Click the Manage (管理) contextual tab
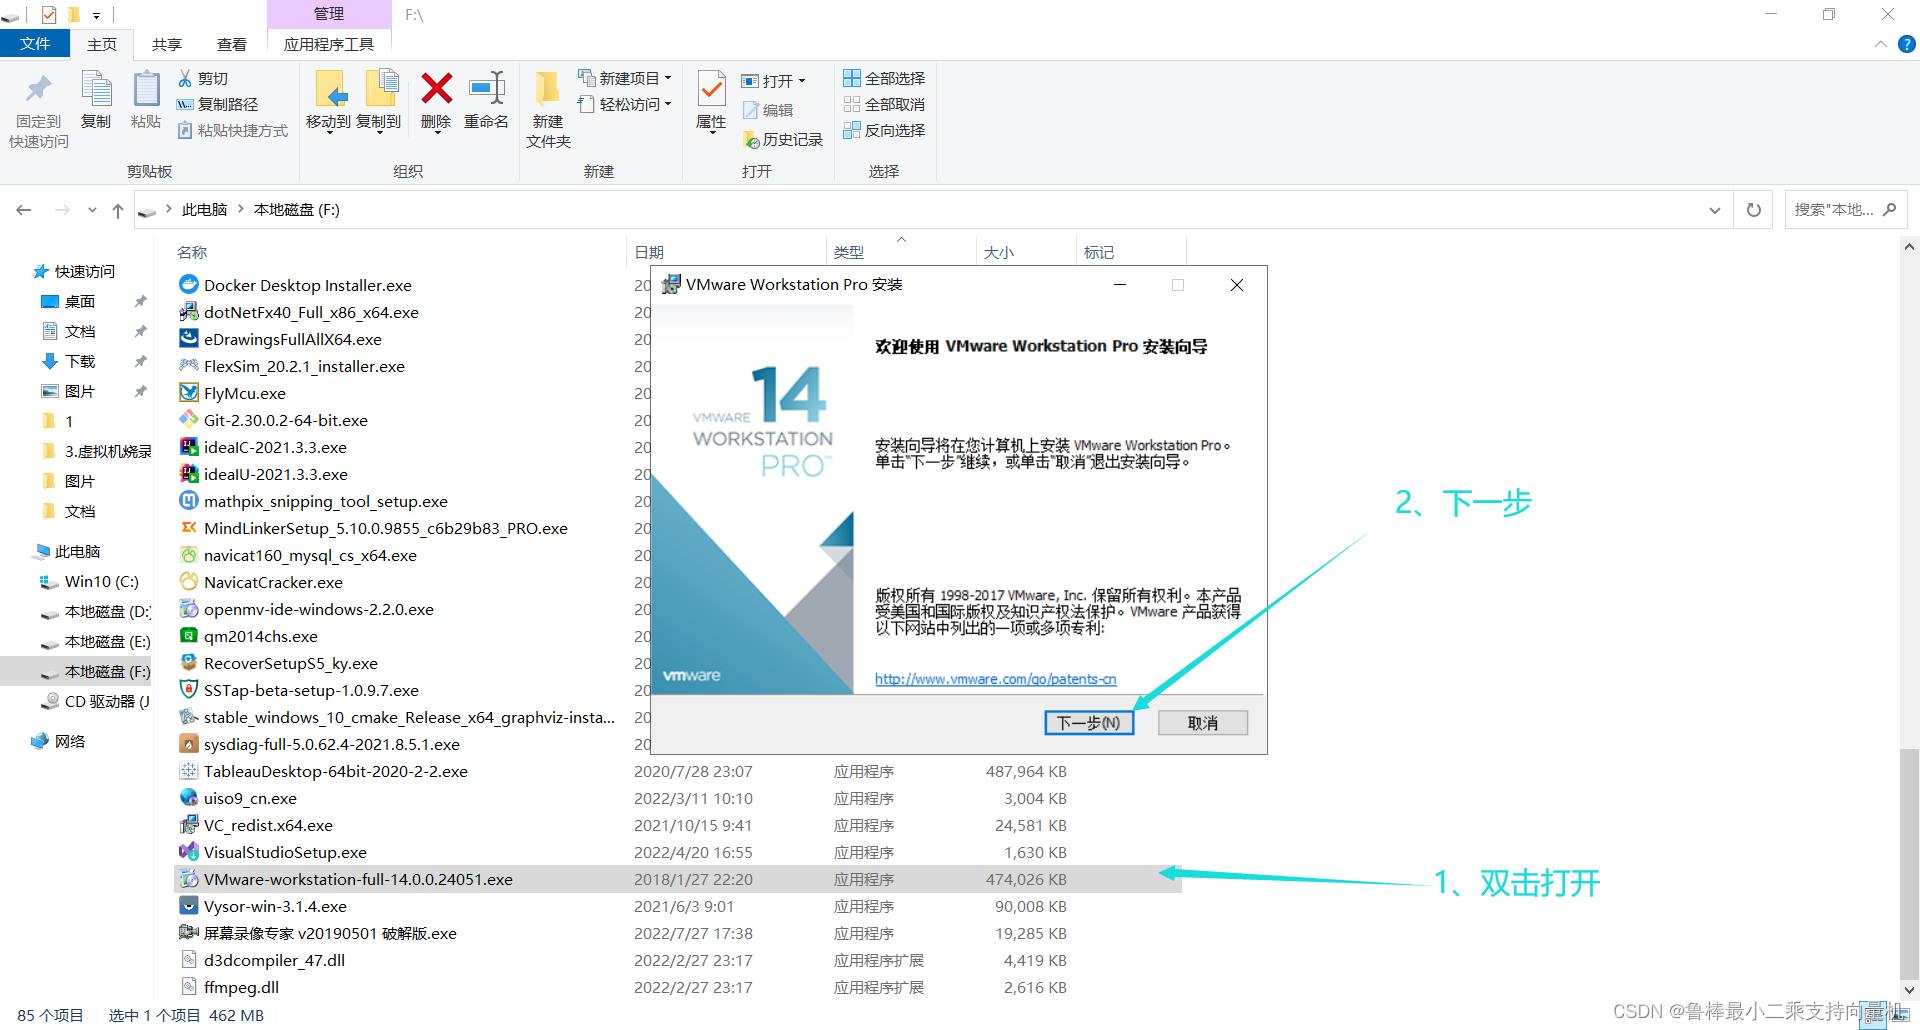The width and height of the screenshot is (1920, 1030). [x=329, y=14]
